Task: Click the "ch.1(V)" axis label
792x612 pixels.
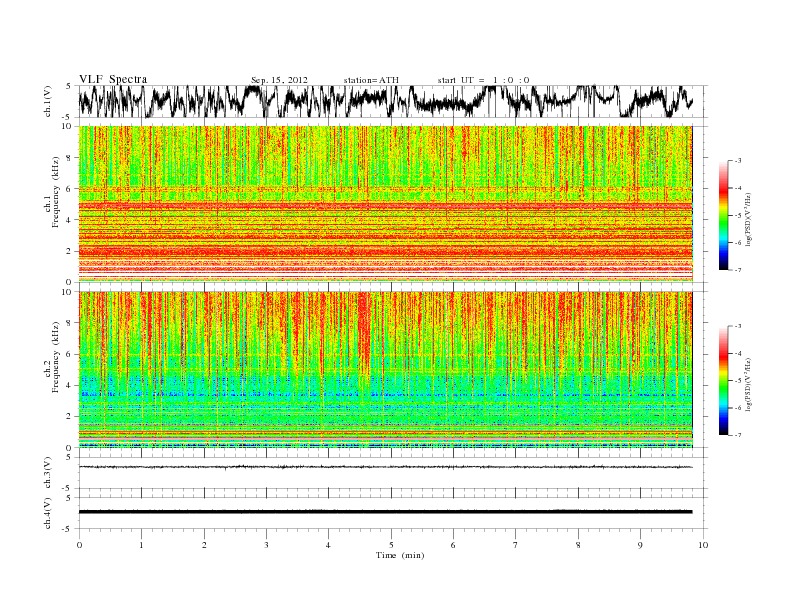Action: pyautogui.click(x=48, y=102)
